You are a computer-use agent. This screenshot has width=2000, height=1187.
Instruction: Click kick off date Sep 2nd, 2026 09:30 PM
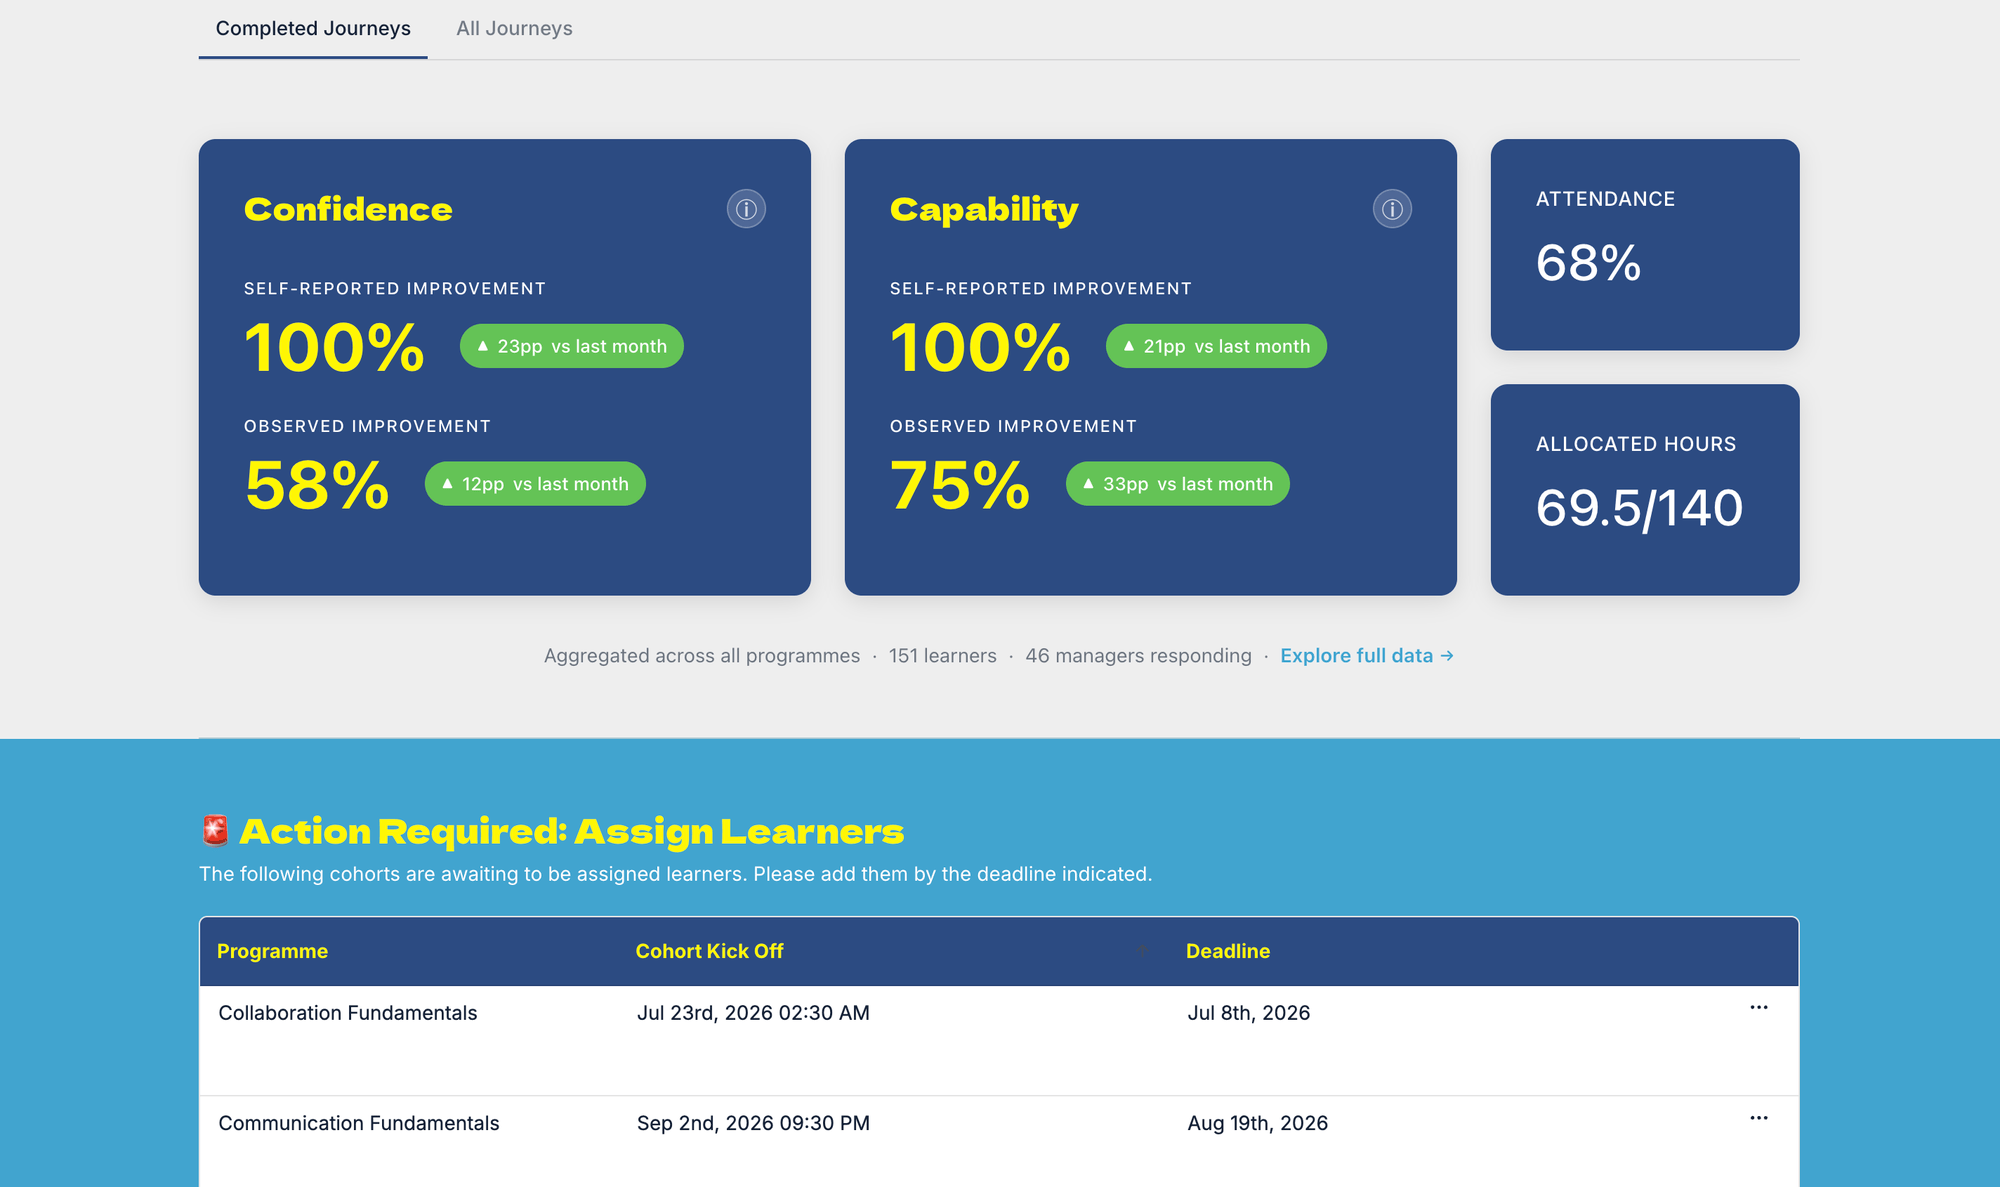tap(753, 1123)
